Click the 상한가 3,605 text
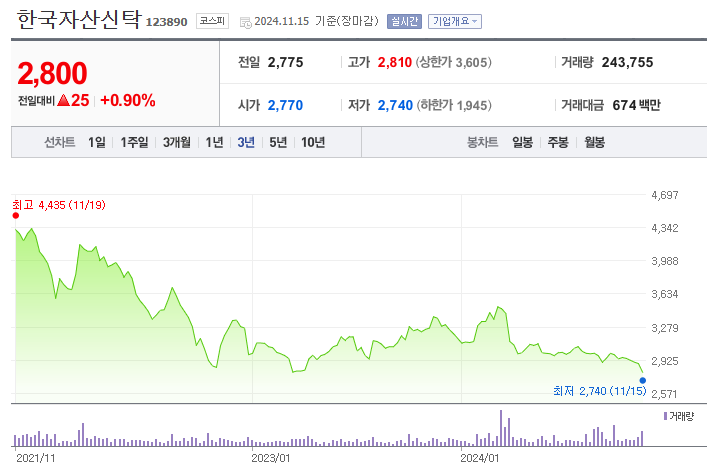The width and height of the screenshot is (707, 470). pyautogui.click(x=454, y=62)
